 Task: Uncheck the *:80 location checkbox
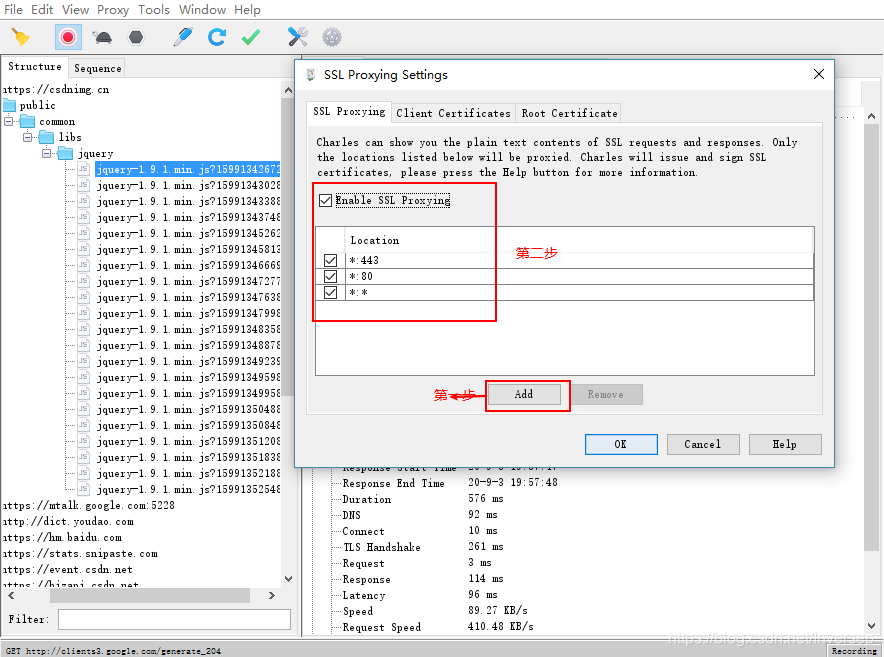pos(330,276)
